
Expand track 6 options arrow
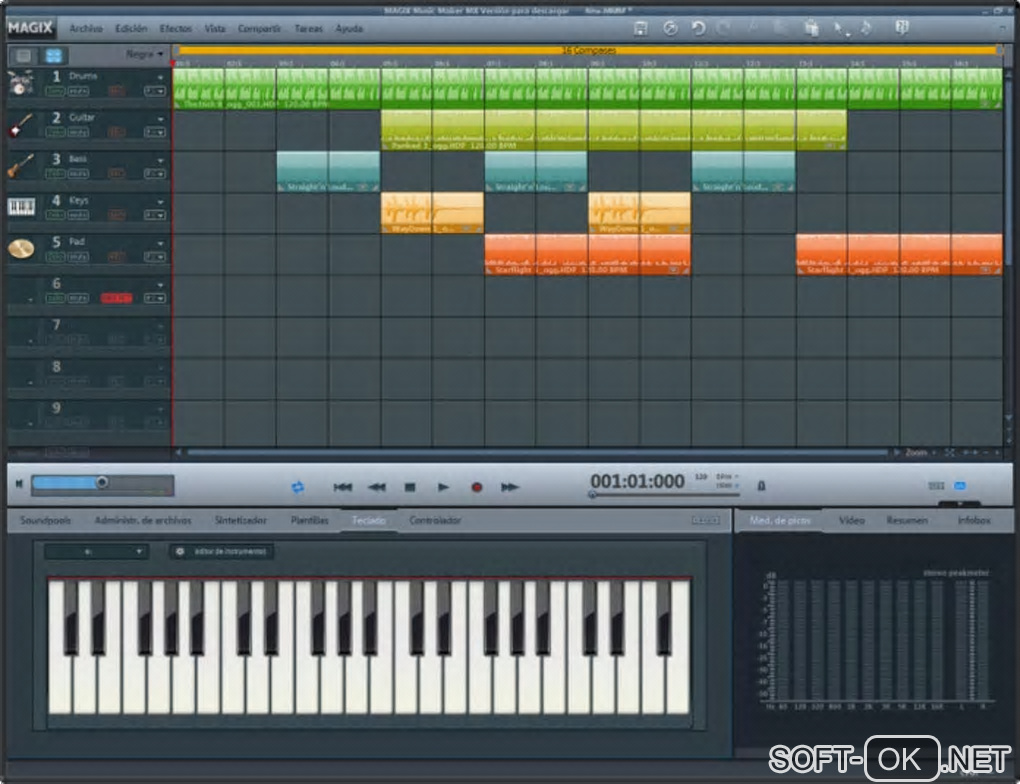pos(160,285)
